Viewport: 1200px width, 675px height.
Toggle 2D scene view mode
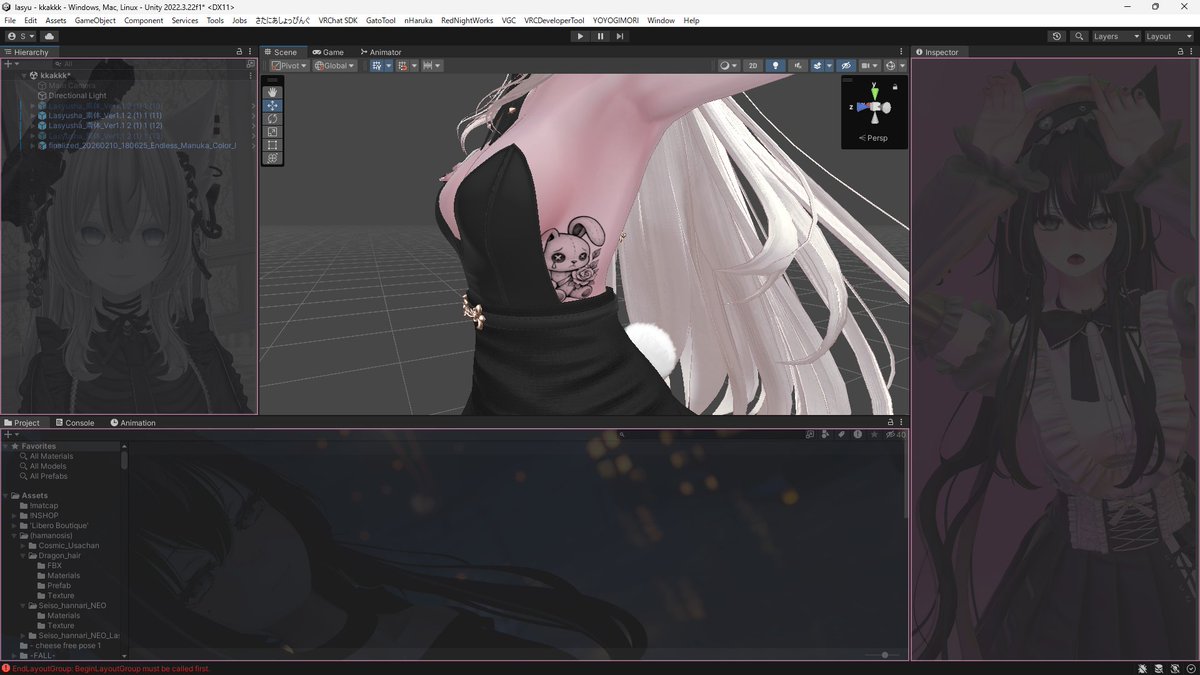point(753,65)
